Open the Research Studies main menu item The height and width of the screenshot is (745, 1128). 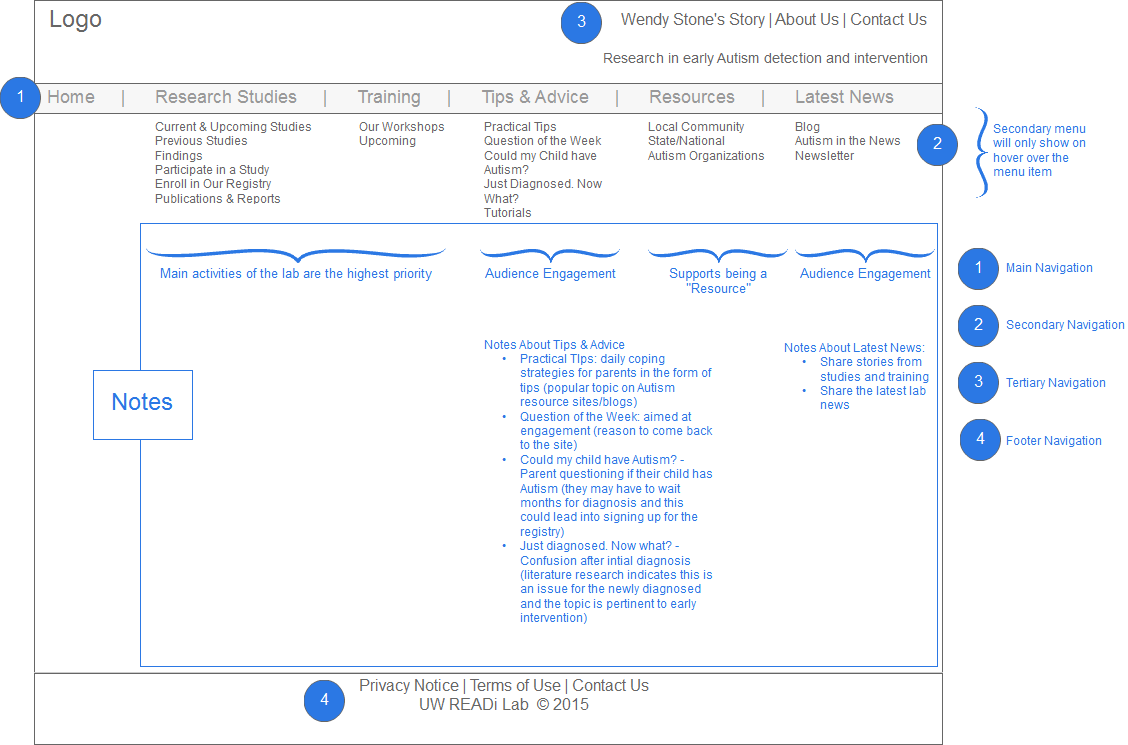tap(226, 98)
